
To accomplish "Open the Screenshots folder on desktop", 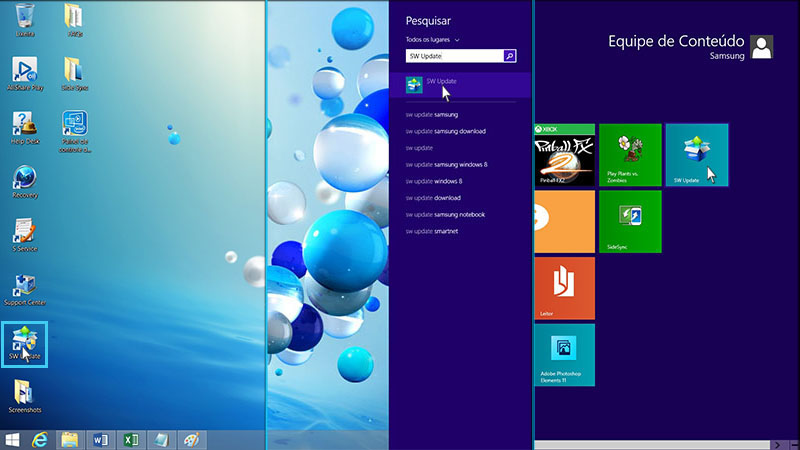I will (24, 396).
